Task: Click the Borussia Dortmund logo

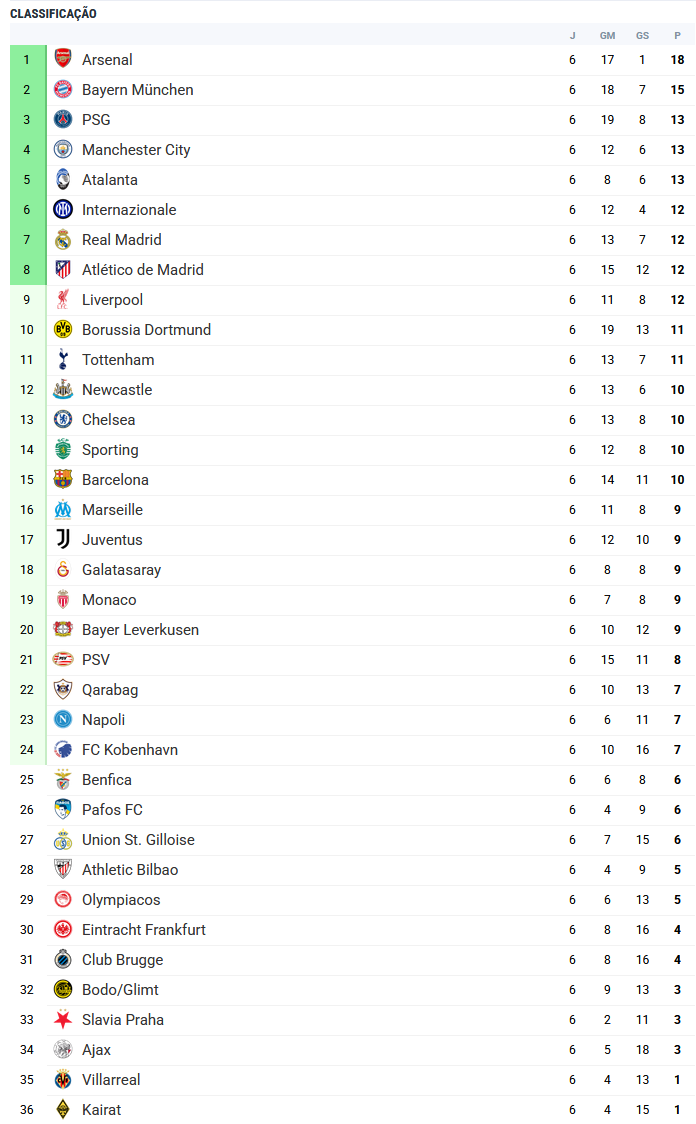Action: click(63, 330)
